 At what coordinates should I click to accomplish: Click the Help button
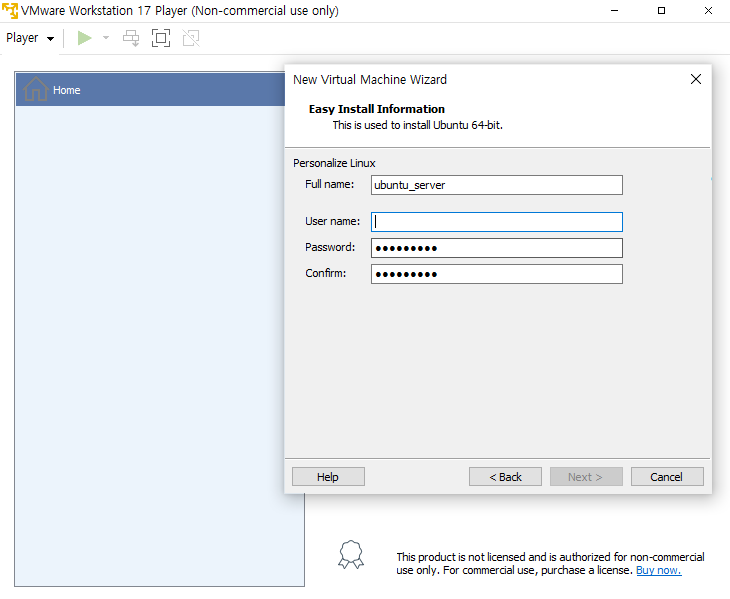click(328, 477)
